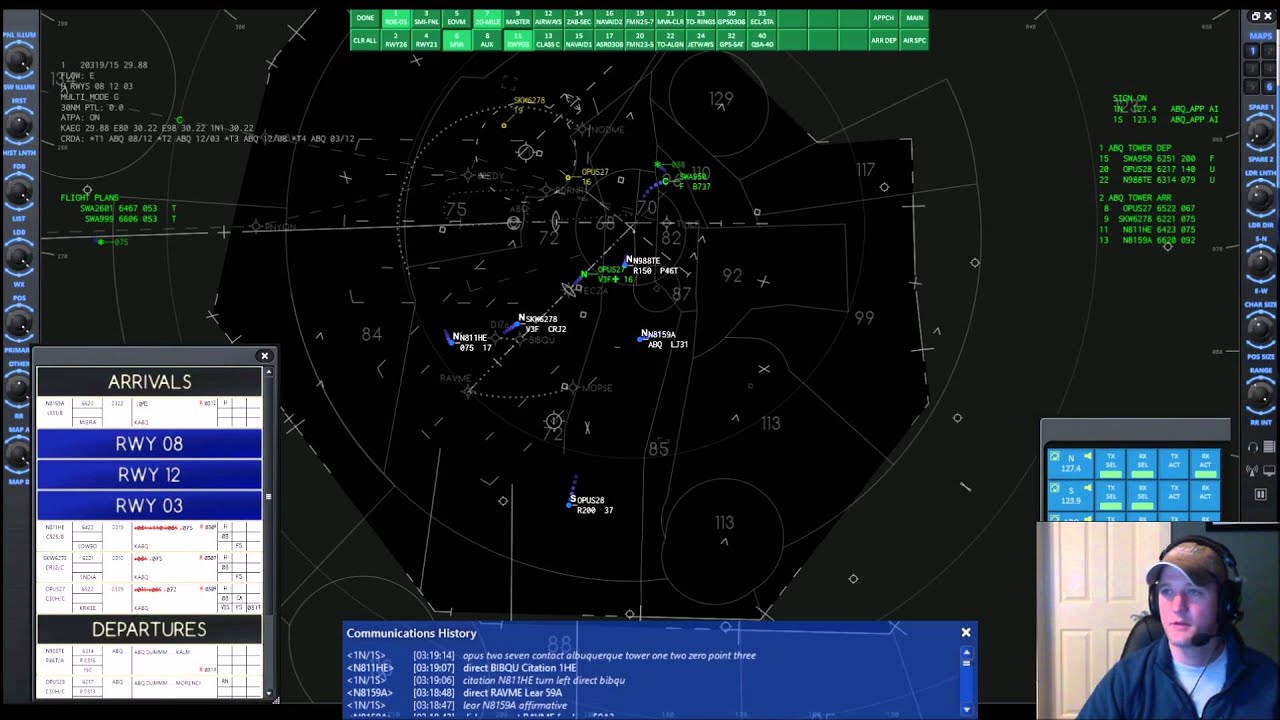Image resolution: width=1280 pixels, height=720 pixels.
Task: Click the up arrow in Communications History
Action: 966,651
